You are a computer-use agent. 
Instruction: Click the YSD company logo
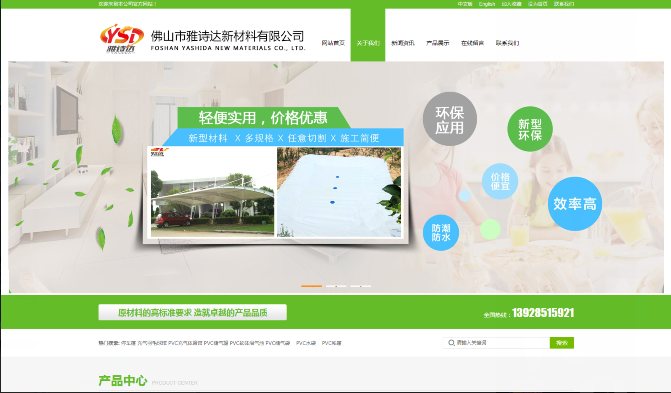coord(122,39)
